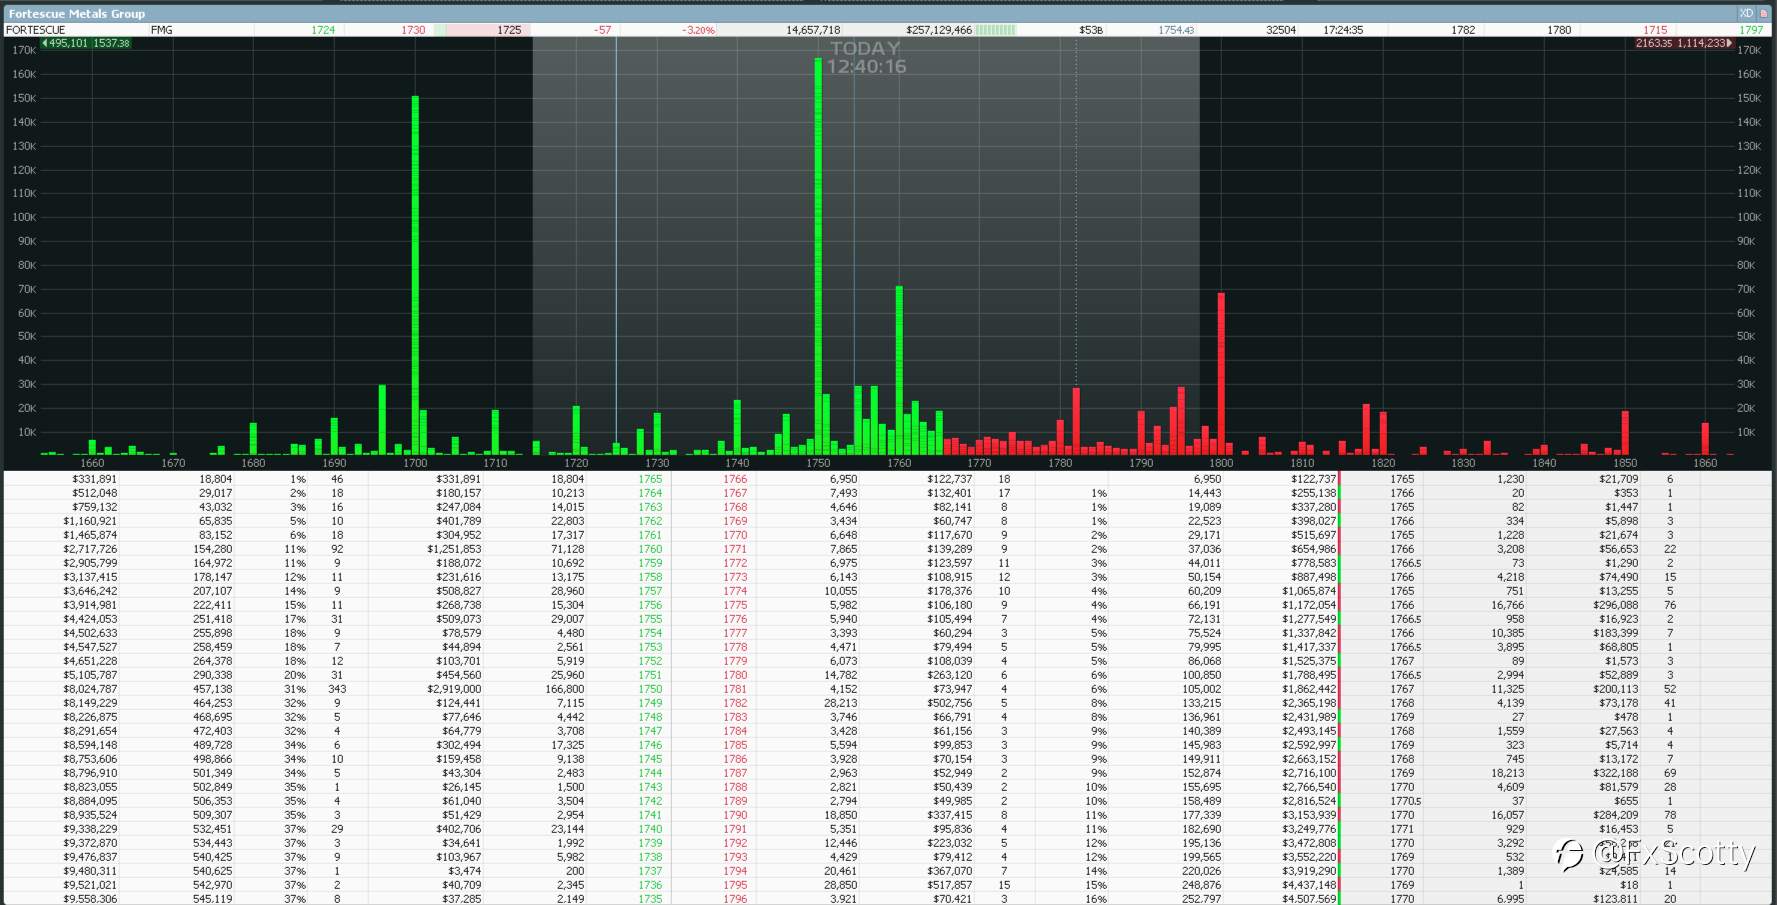Select bid volume 166,800 in depth table

click(567, 689)
